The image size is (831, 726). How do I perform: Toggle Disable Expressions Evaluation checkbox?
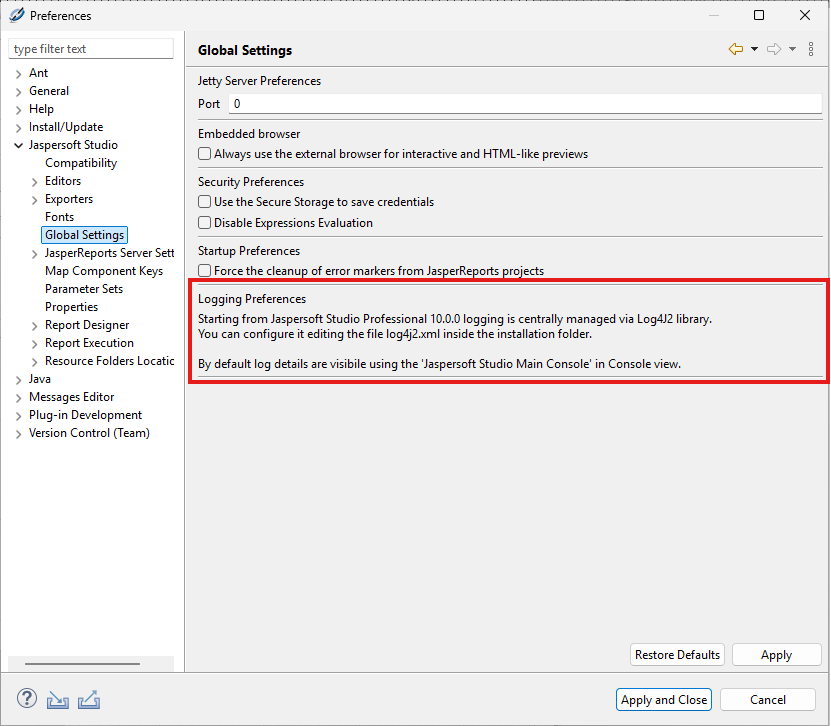tap(205, 223)
